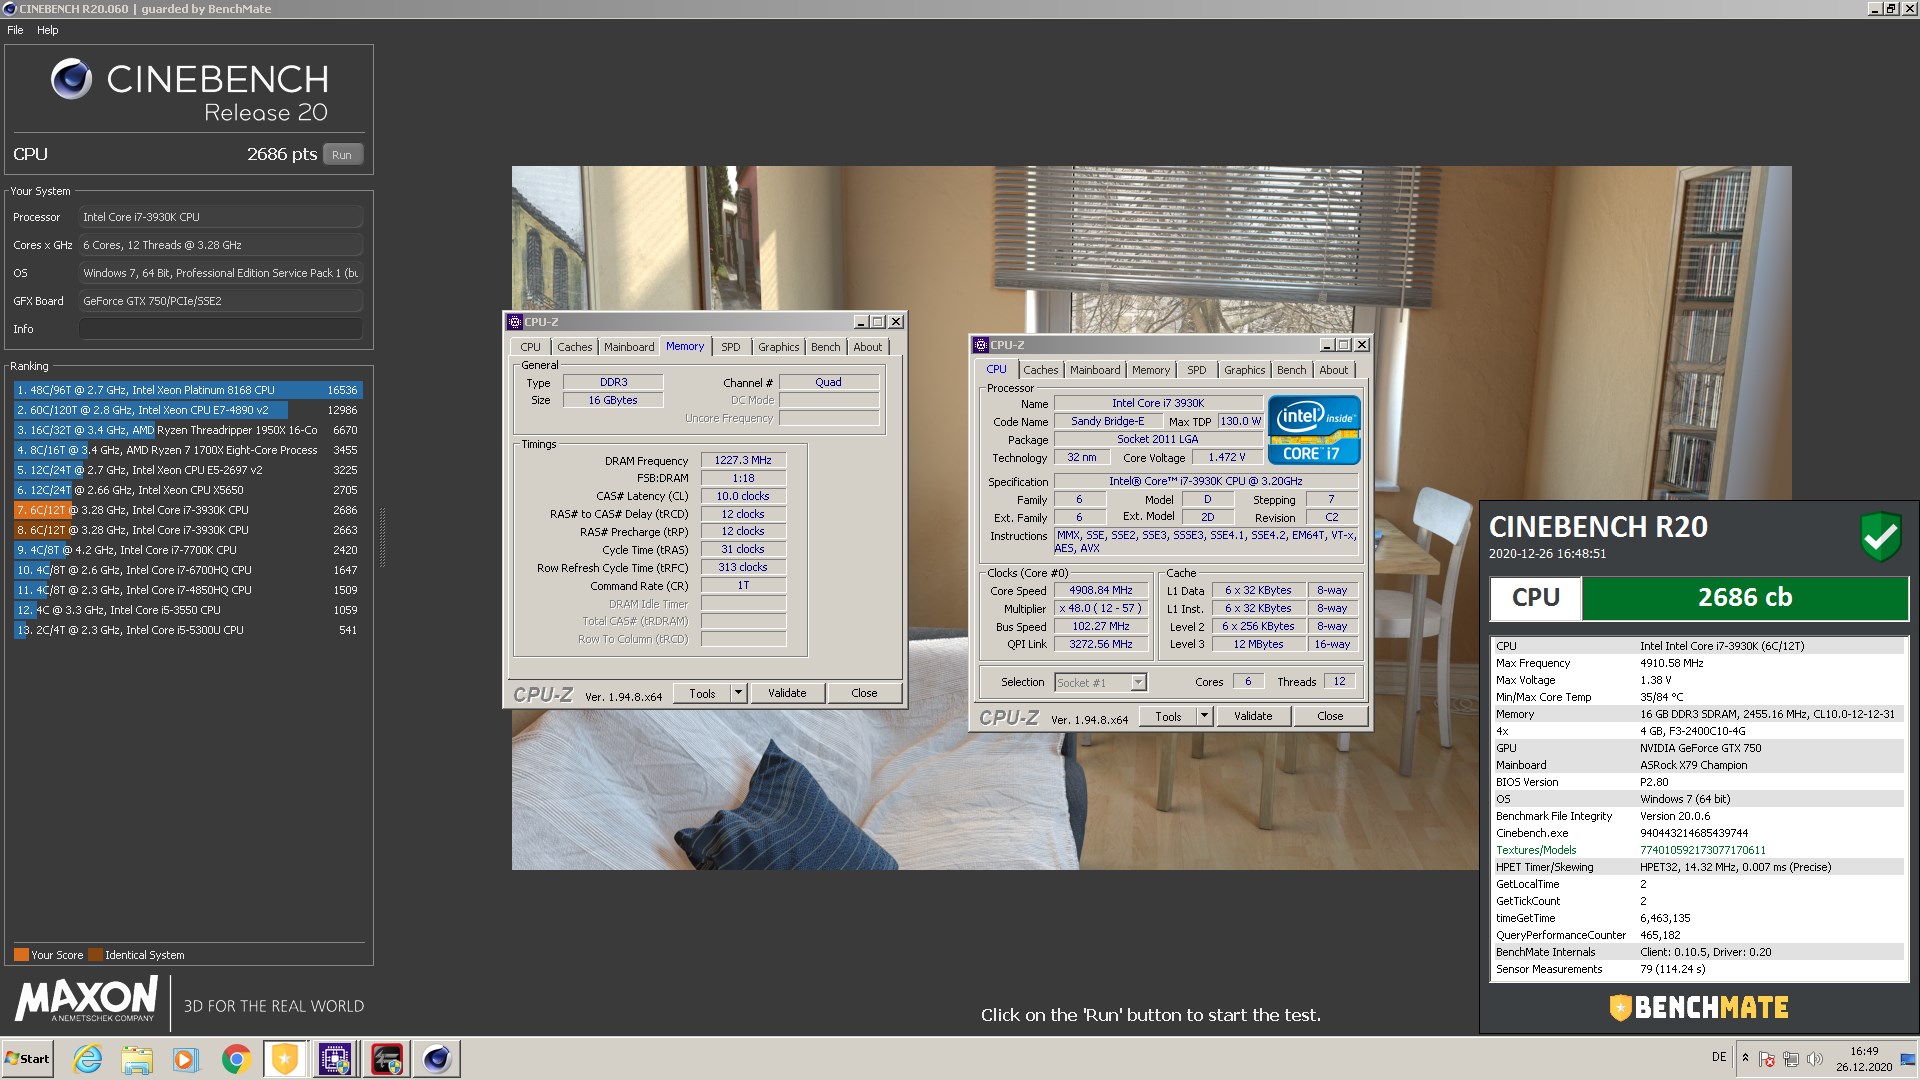Click the DE language indicator
The image size is (1920, 1080).
(1719, 1057)
